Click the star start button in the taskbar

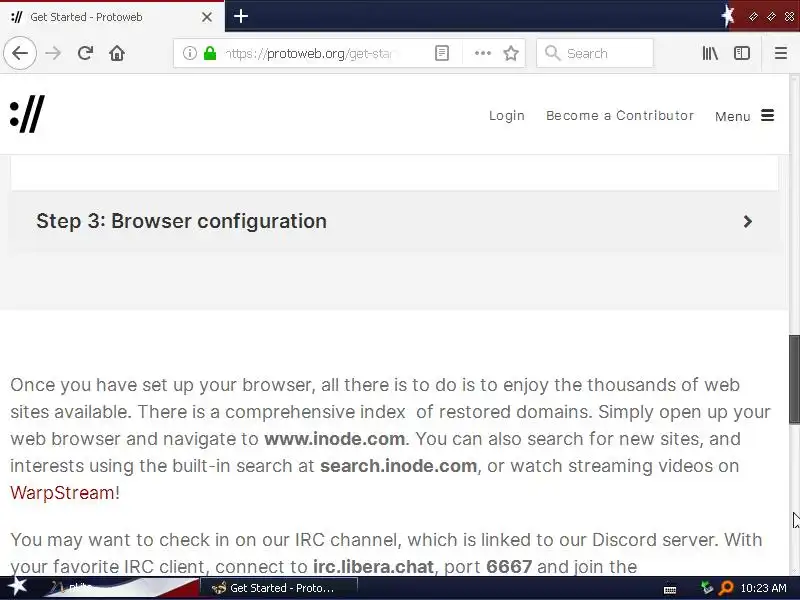17,586
